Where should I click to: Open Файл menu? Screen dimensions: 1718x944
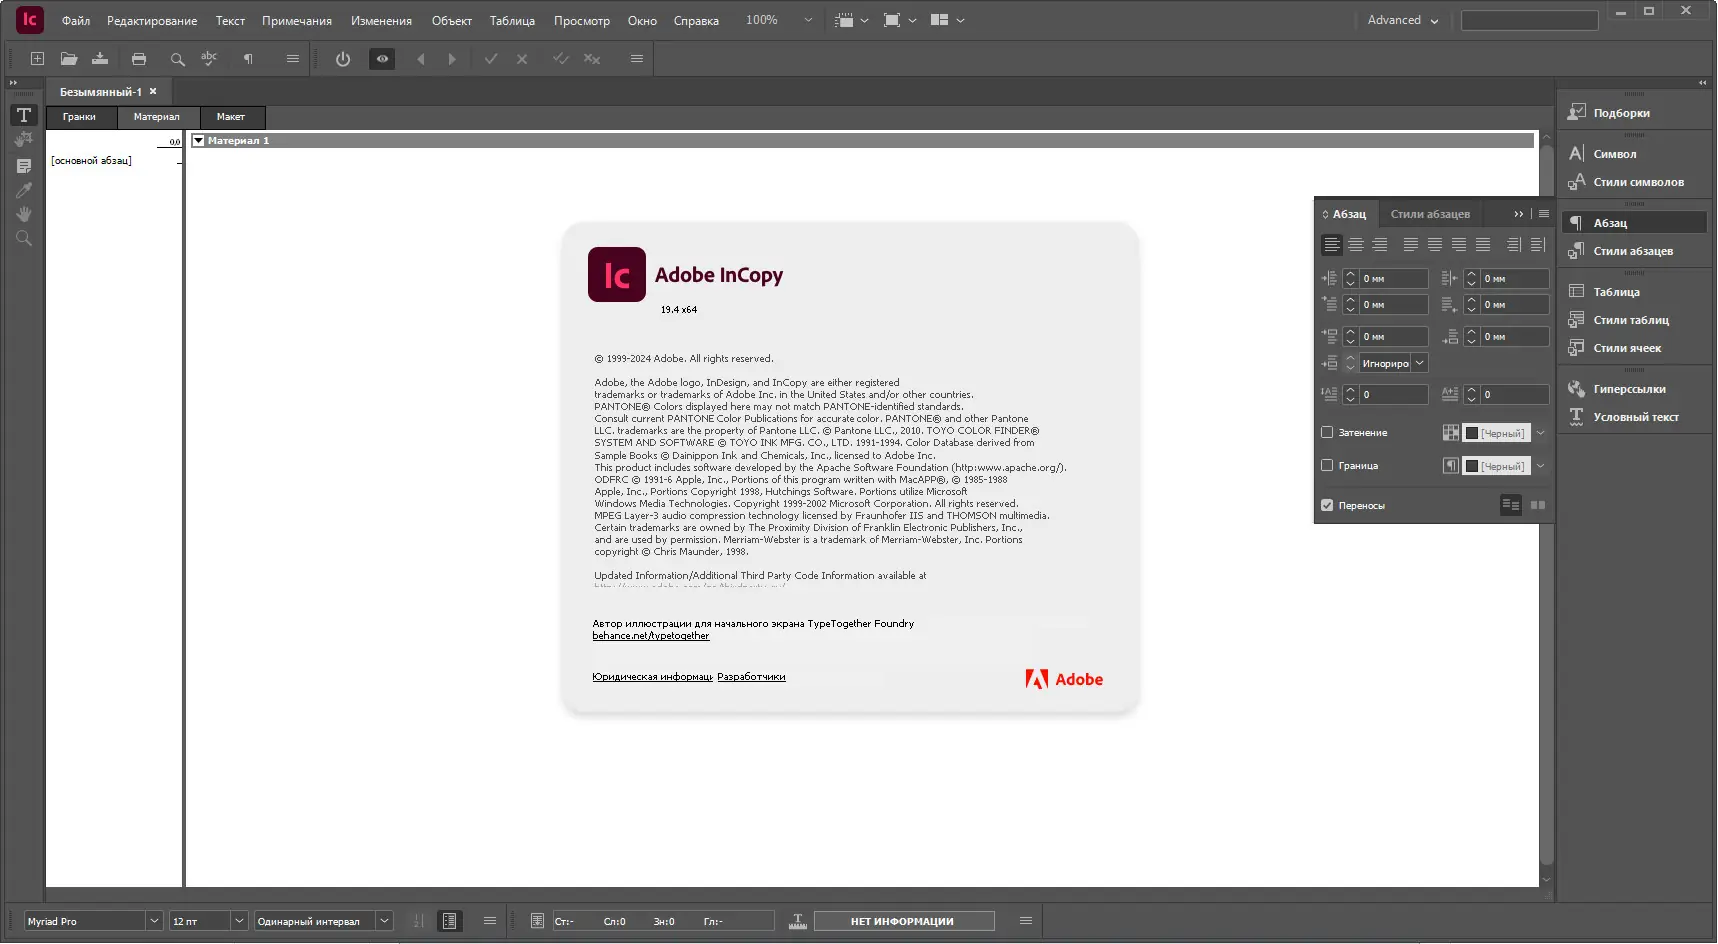76,21
